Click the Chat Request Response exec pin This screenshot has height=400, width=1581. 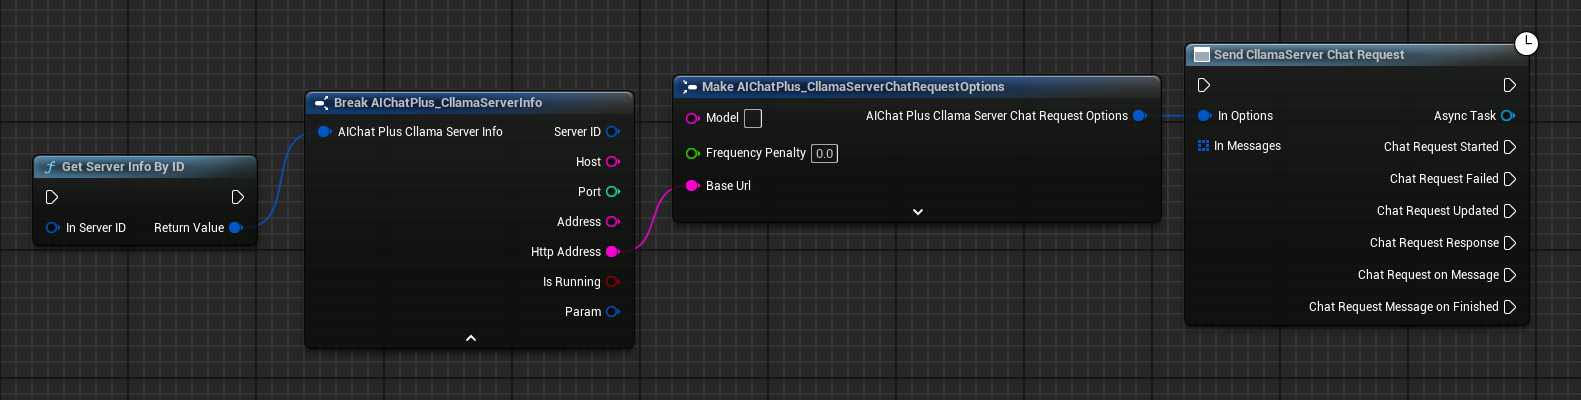pyautogui.click(x=1510, y=243)
